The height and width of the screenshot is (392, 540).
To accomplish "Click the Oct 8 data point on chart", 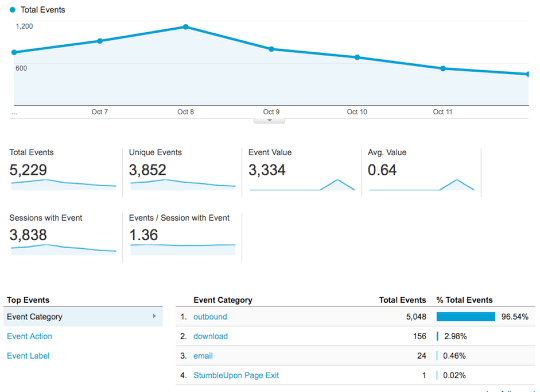I will coord(186,27).
